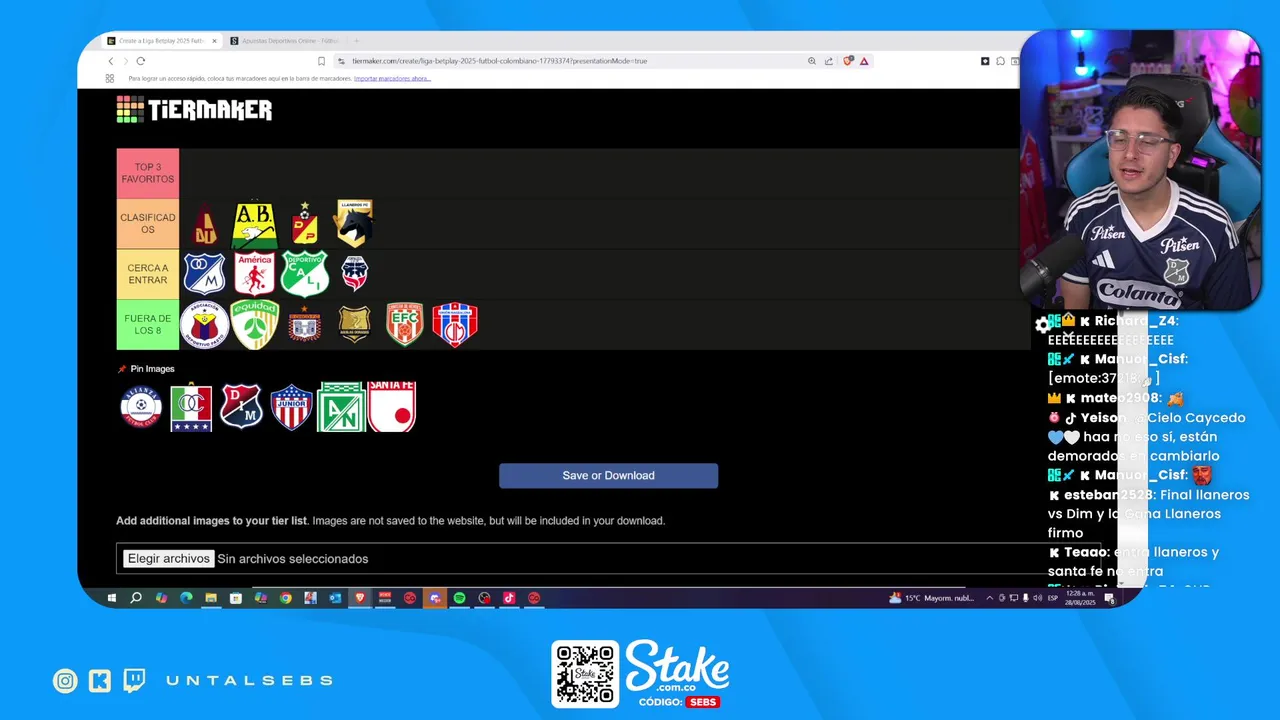
Task: Select the Atlético Bucaramanga A.B. crest
Action: pyautogui.click(x=254, y=225)
